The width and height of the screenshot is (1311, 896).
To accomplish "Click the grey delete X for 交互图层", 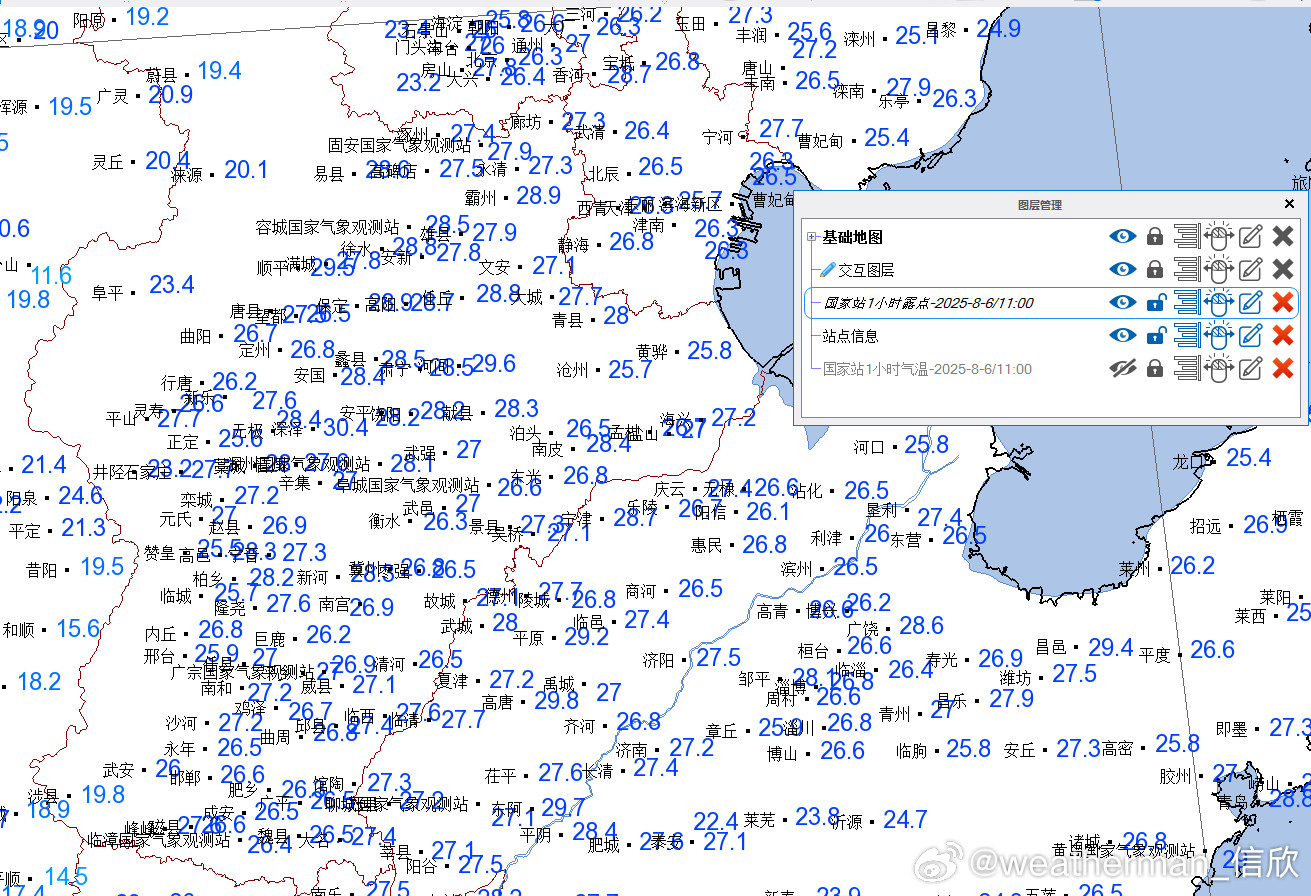I will pos(1283,269).
